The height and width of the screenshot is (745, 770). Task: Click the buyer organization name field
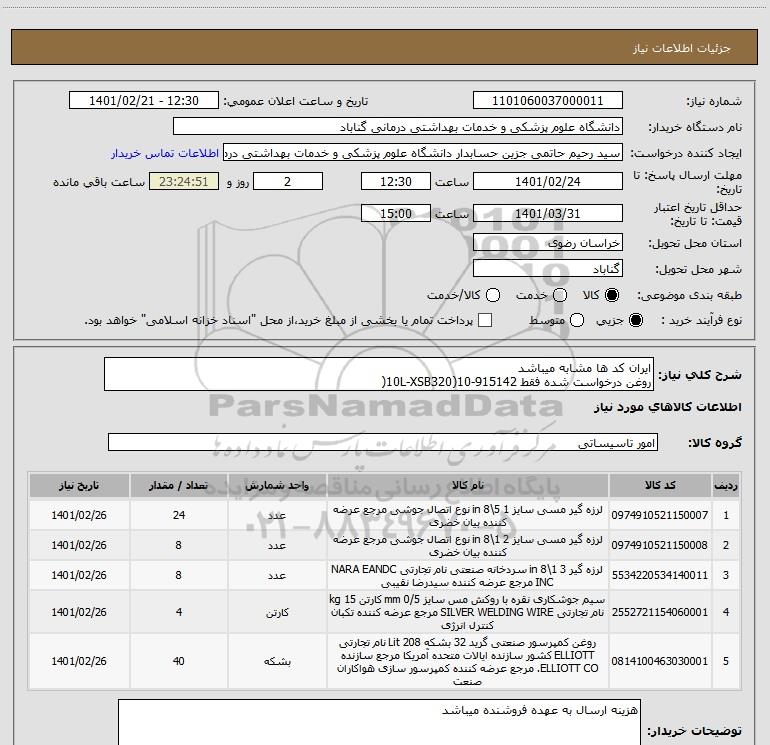[x=398, y=127]
